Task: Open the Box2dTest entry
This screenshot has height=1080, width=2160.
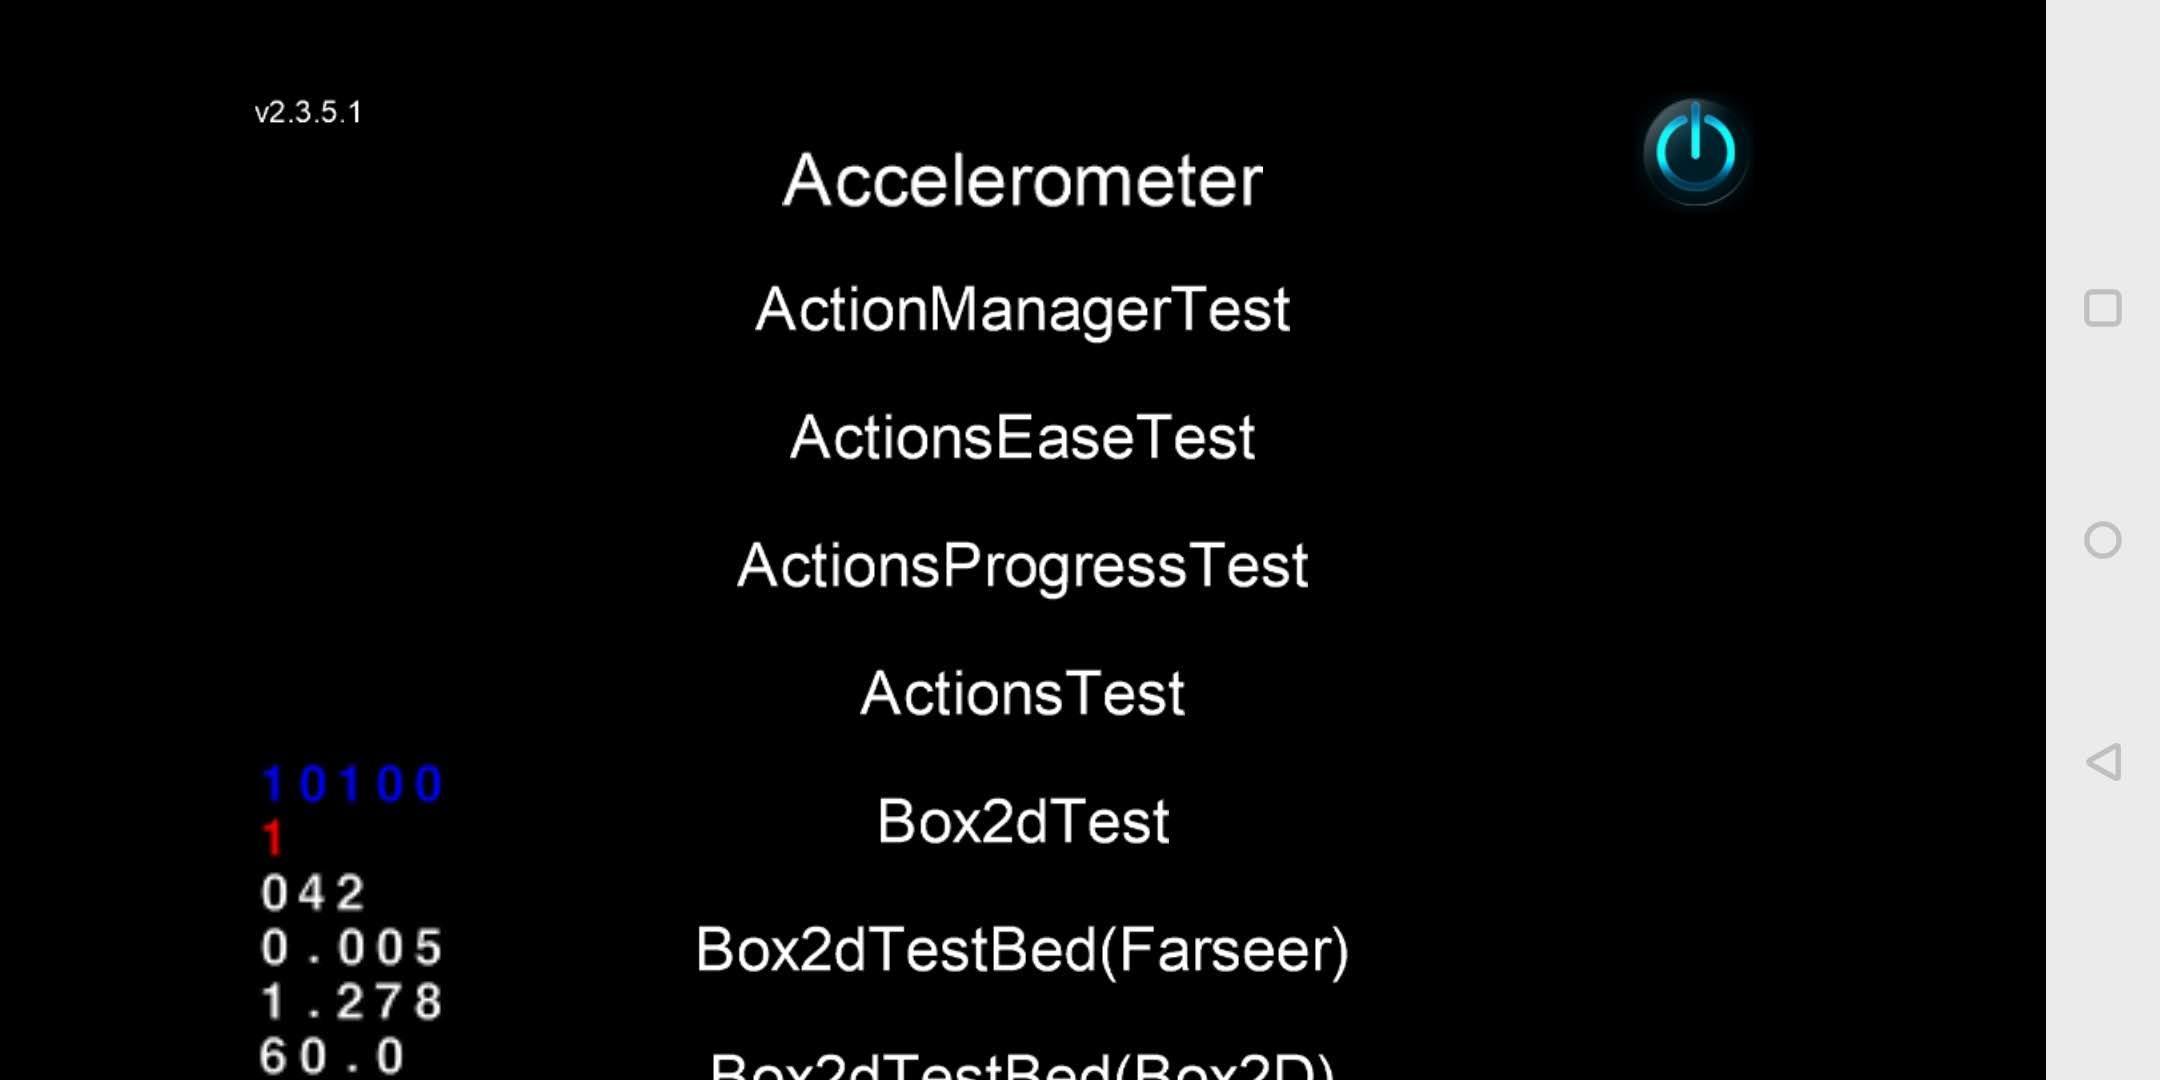Action: (1022, 821)
